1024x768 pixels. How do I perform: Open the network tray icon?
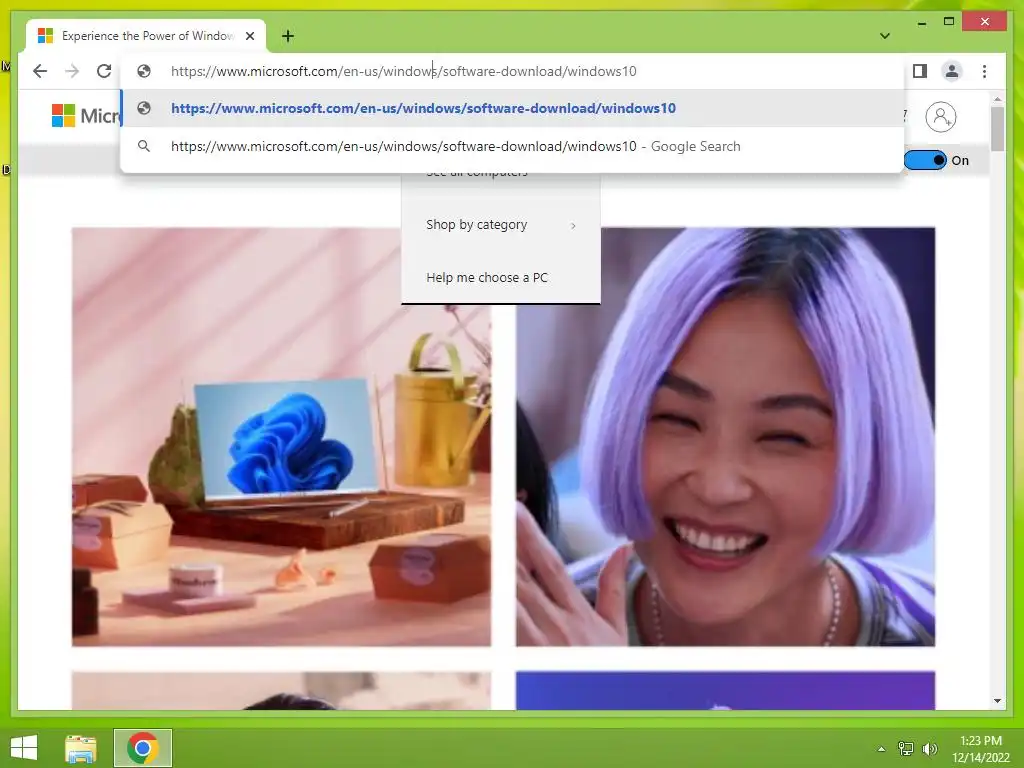[x=906, y=748]
